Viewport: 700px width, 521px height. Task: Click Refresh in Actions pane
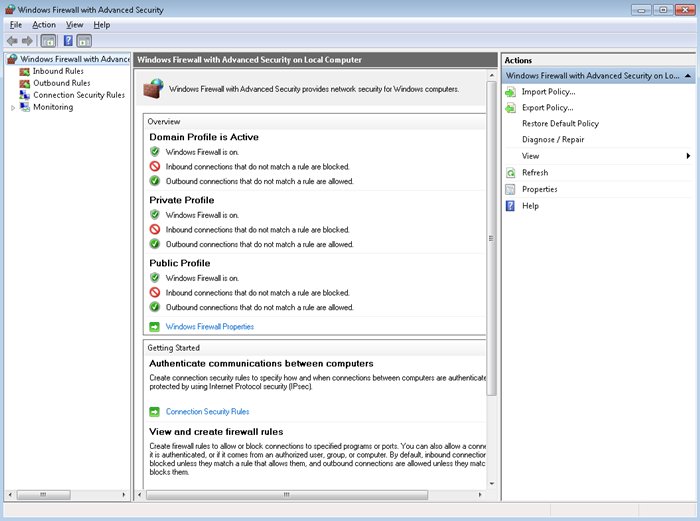pos(535,173)
